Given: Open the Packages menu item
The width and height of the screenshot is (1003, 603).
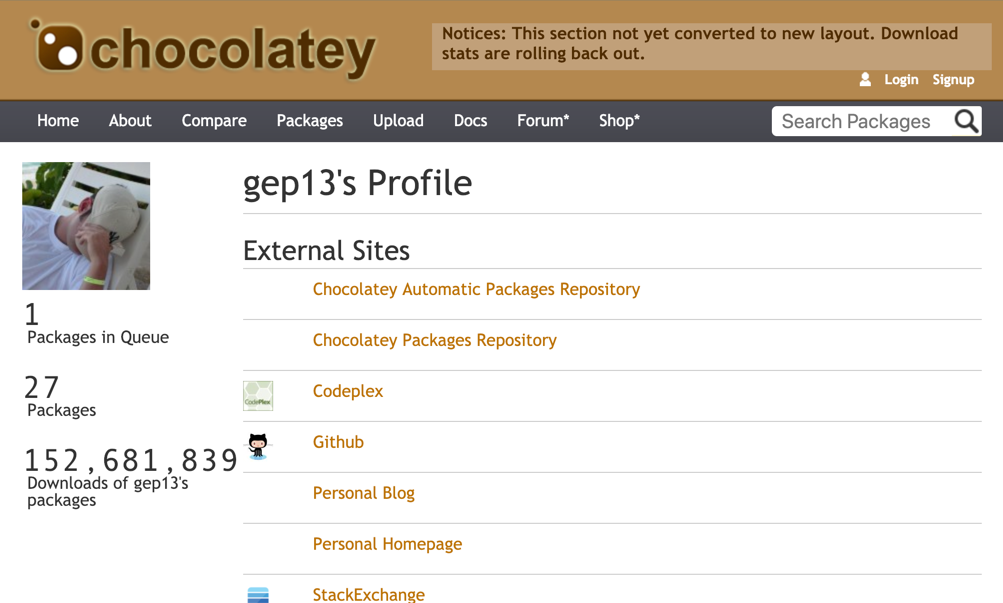Looking at the screenshot, I should (309, 120).
